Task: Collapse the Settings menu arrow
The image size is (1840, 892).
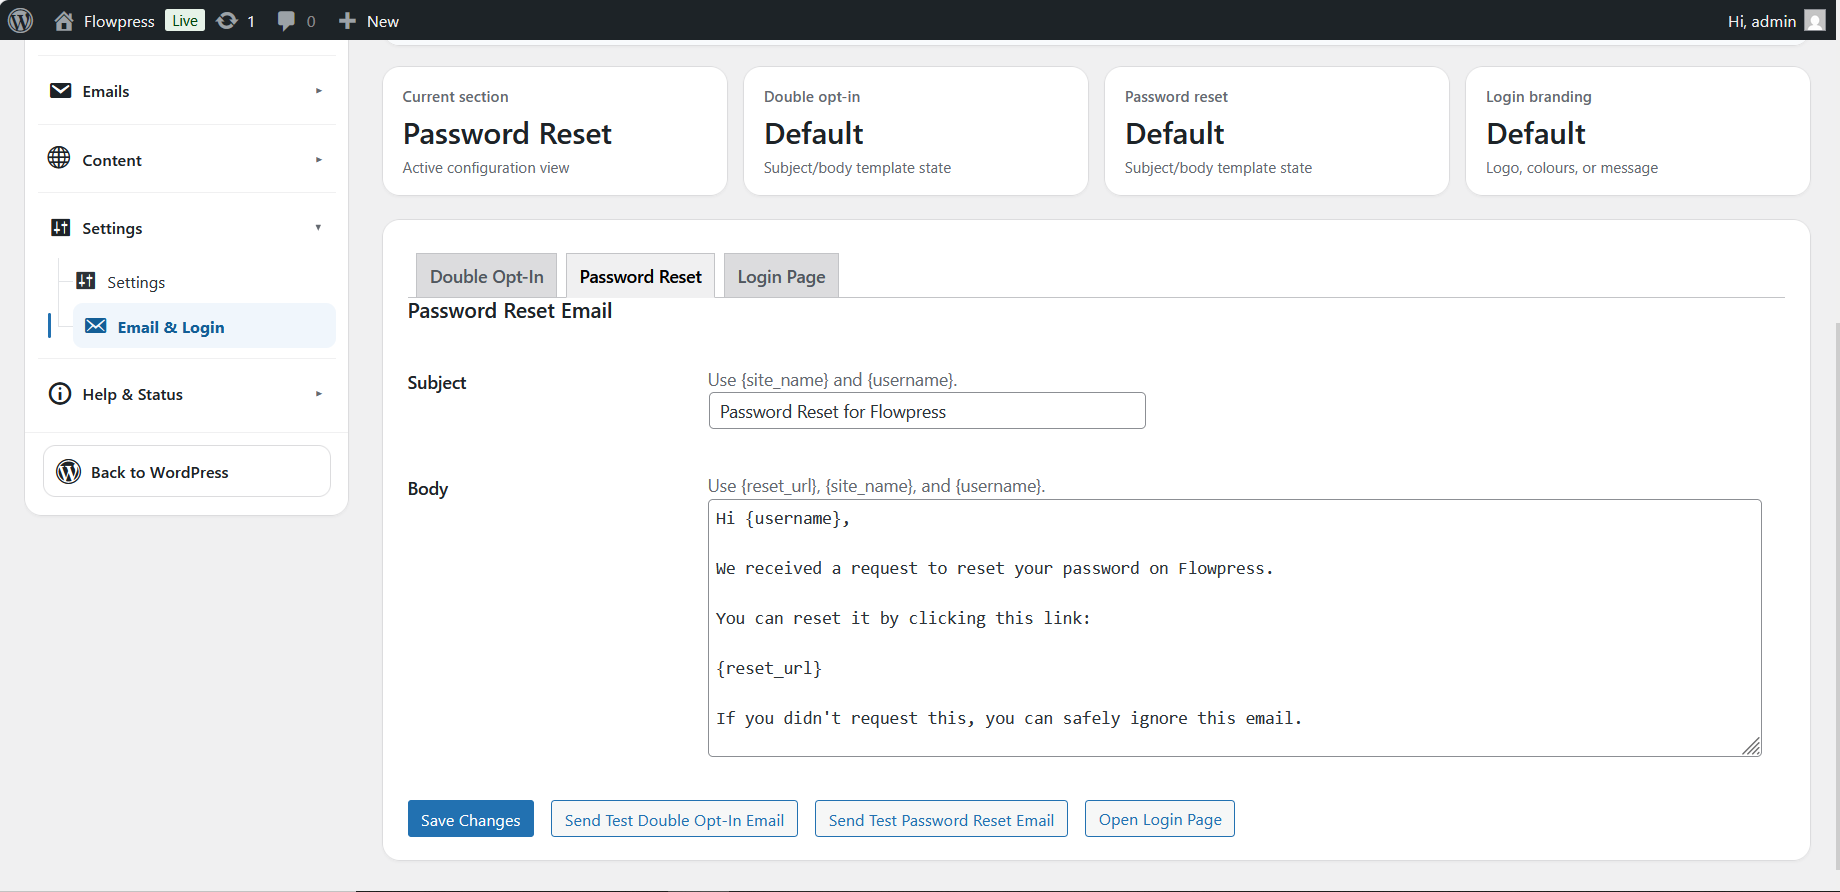Action: [319, 228]
